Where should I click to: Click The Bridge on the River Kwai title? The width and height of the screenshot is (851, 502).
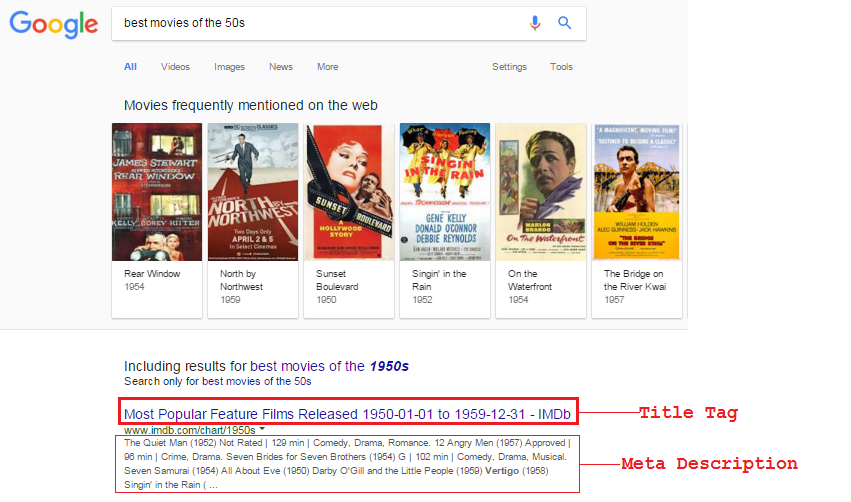pos(635,280)
